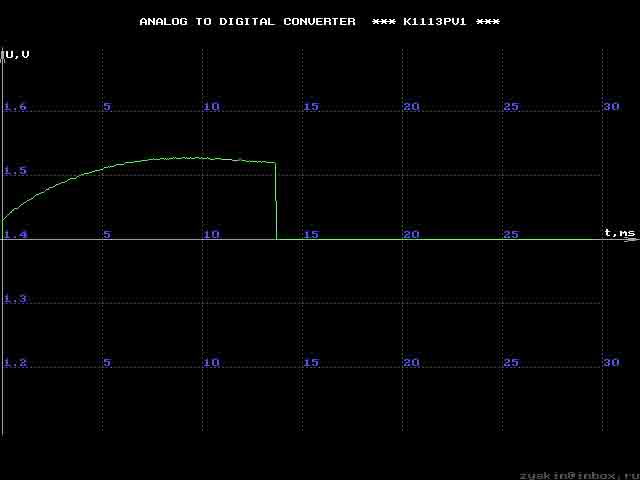Click the 20 label on middle time axis

tap(411, 235)
